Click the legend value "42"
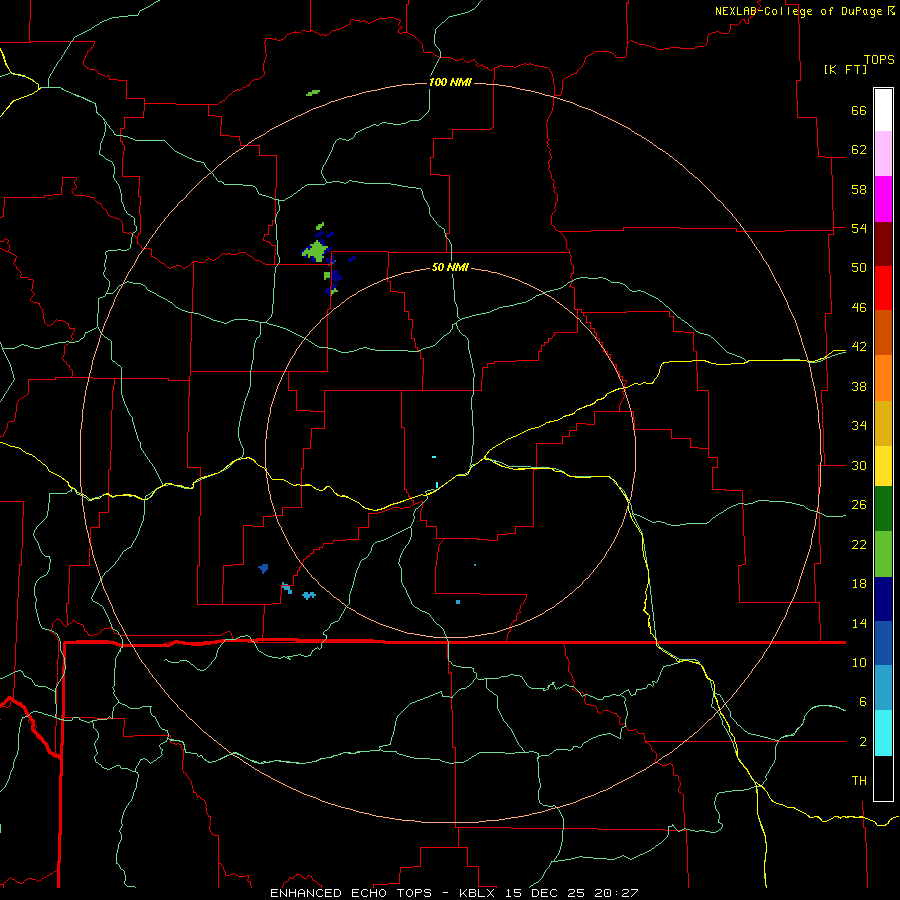Viewport: 900px width, 900px height. [859, 347]
